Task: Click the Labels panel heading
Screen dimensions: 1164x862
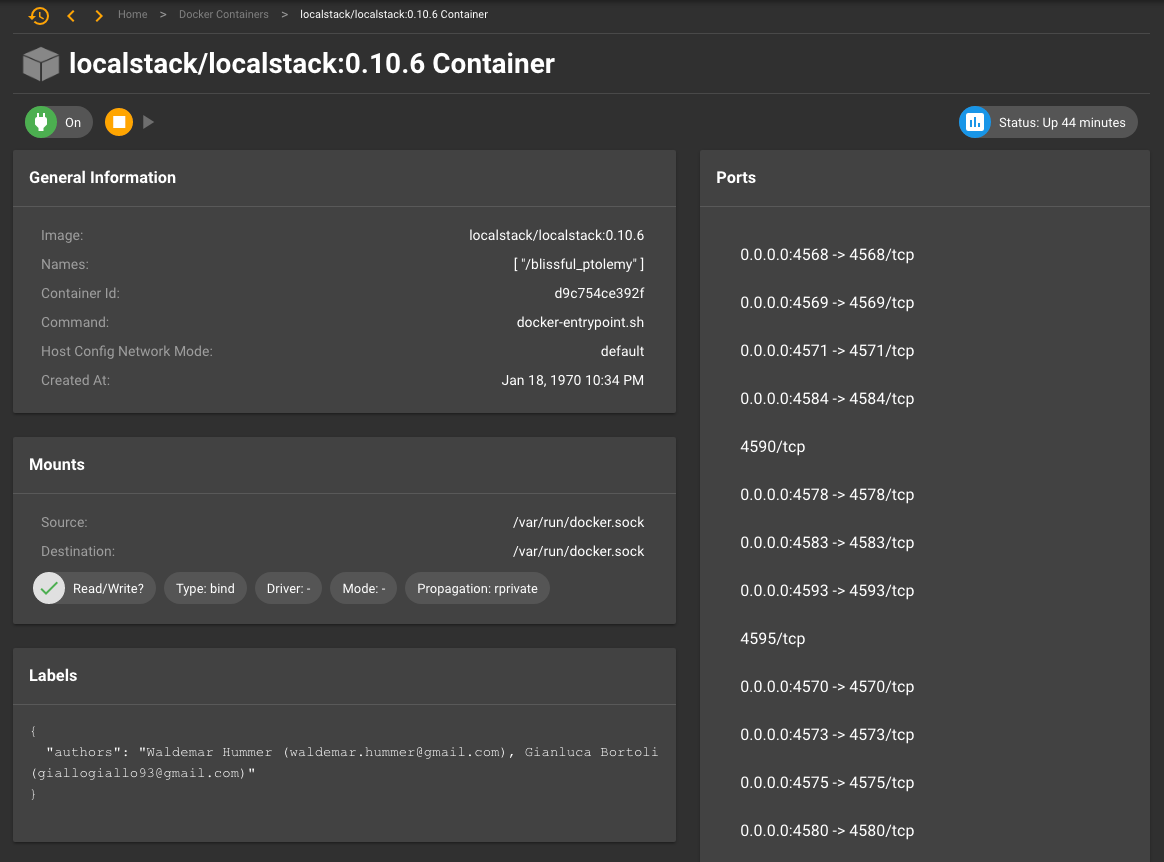Action: click(53, 676)
